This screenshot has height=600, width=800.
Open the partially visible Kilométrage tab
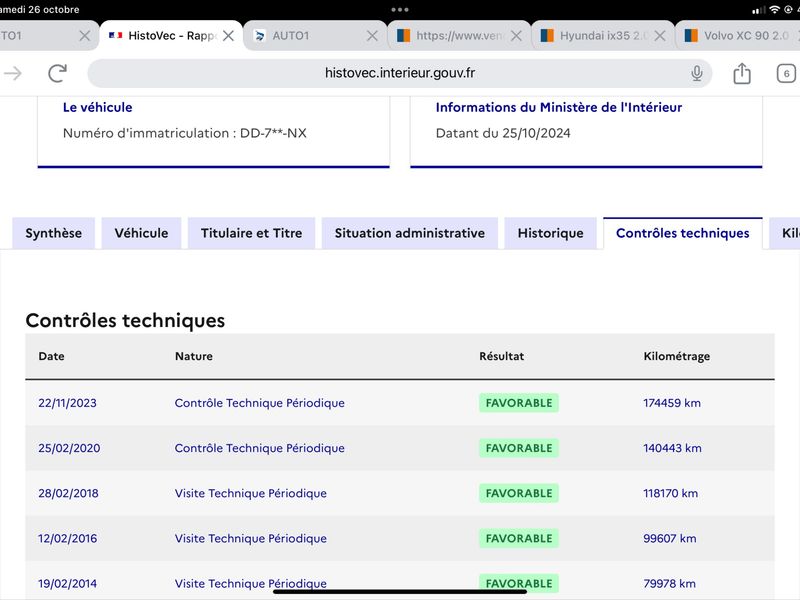pyautogui.click(x=786, y=233)
